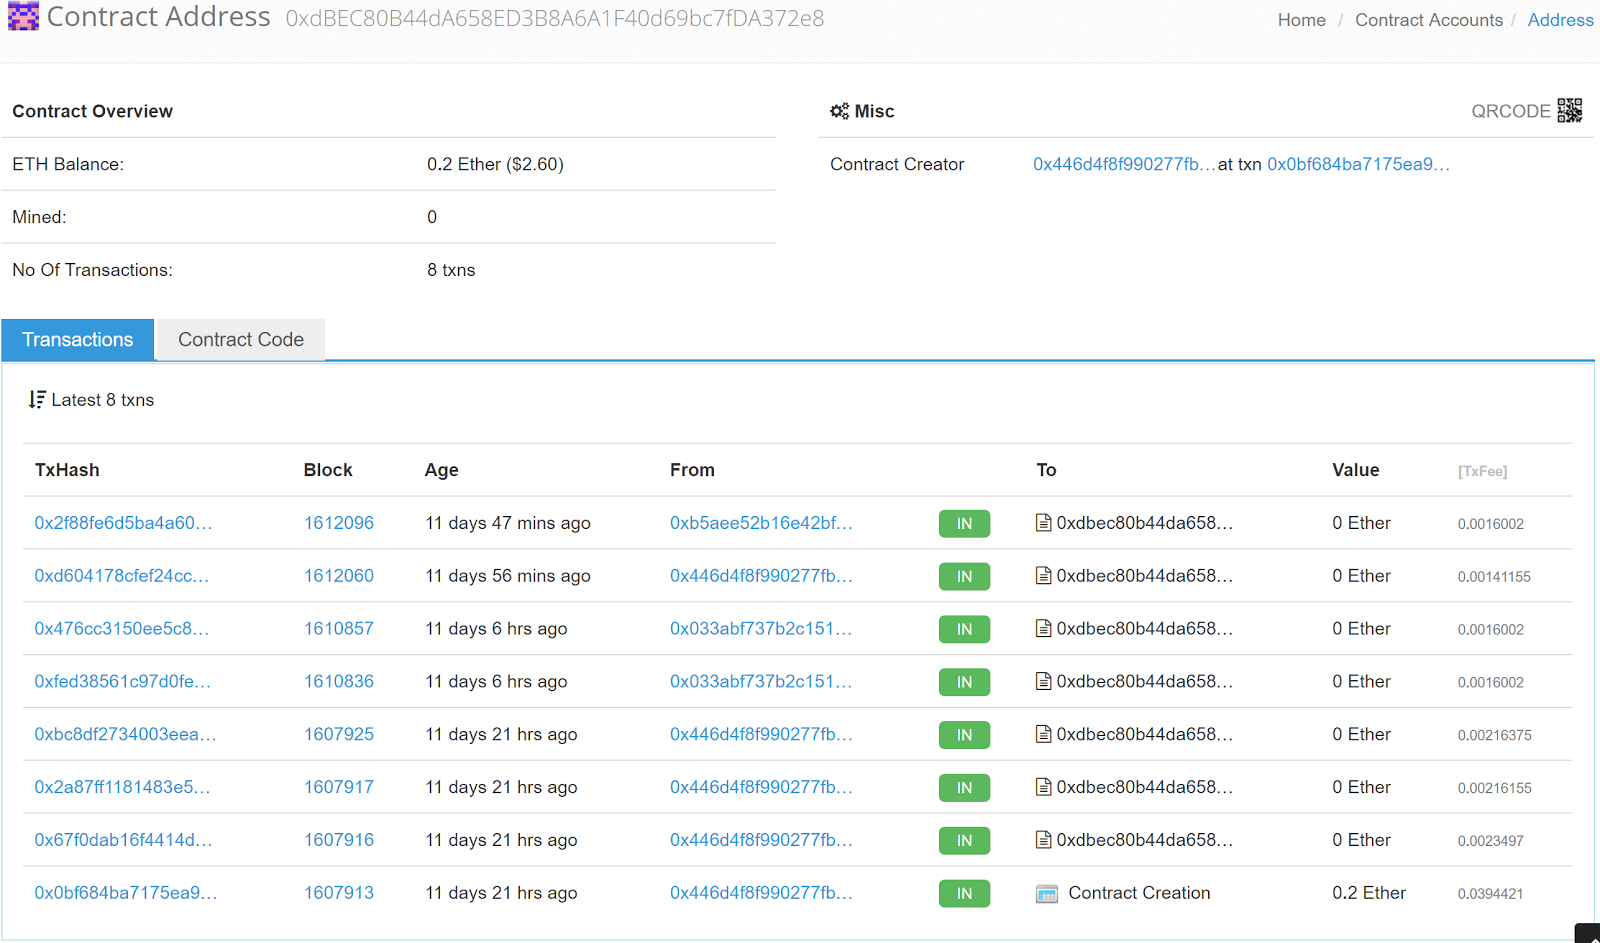Open block 1607913
Image resolution: width=1600 pixels, height=943 pixels.
point(339,893)
